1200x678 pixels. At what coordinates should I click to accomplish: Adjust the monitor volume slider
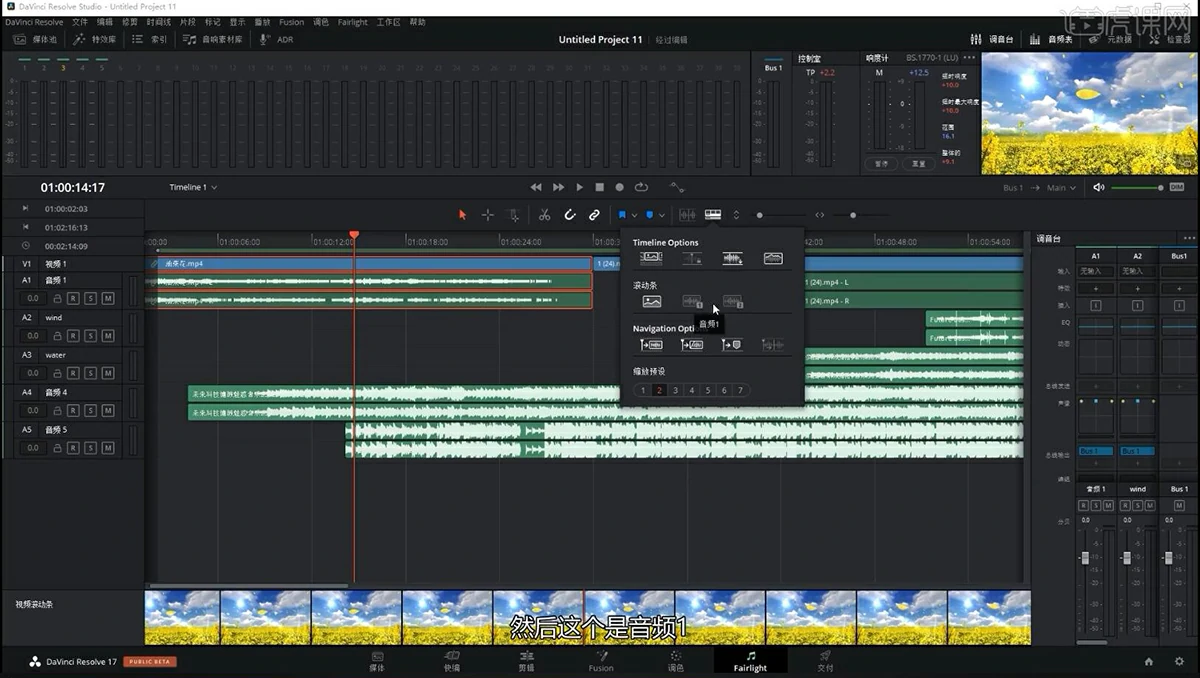[1137, 188]
